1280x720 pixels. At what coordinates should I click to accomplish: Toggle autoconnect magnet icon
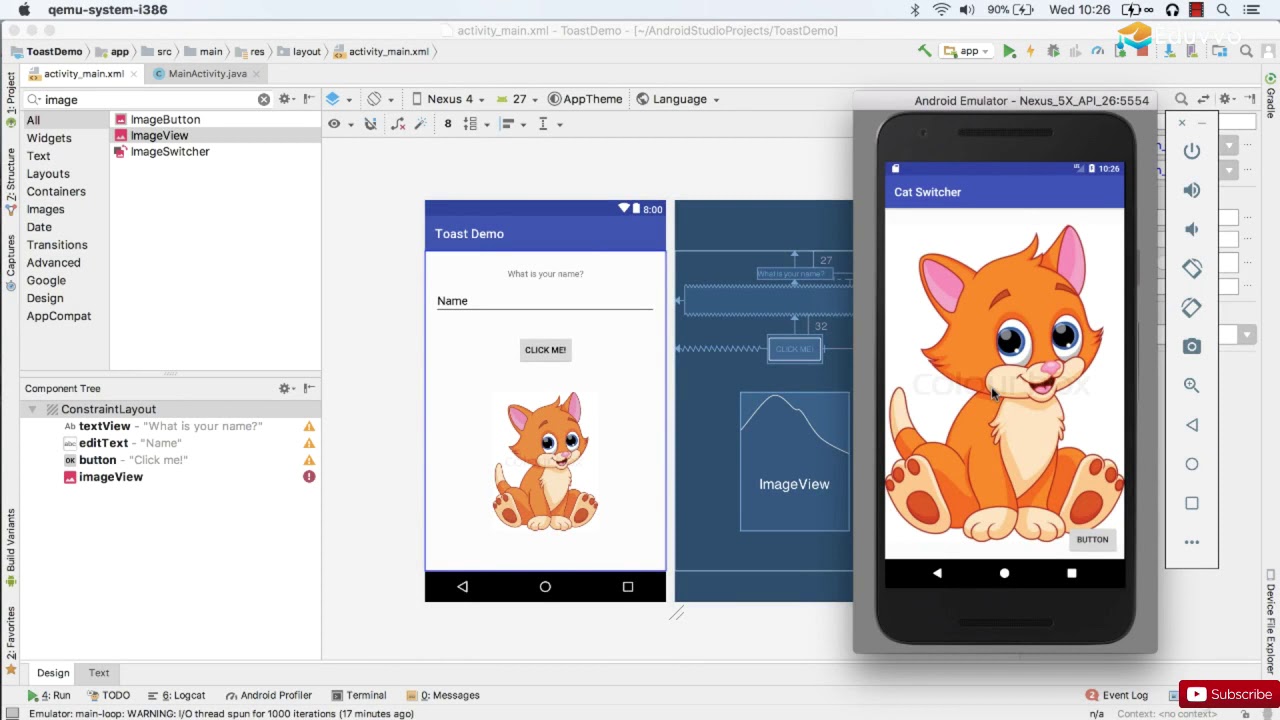[x=370, y=124]
